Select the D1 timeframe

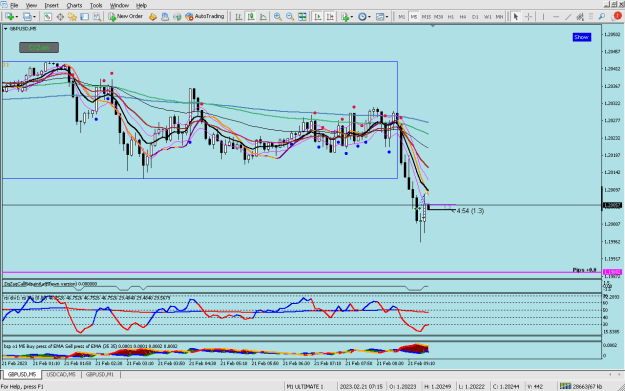pyautogui.click(x=475, y=17)
